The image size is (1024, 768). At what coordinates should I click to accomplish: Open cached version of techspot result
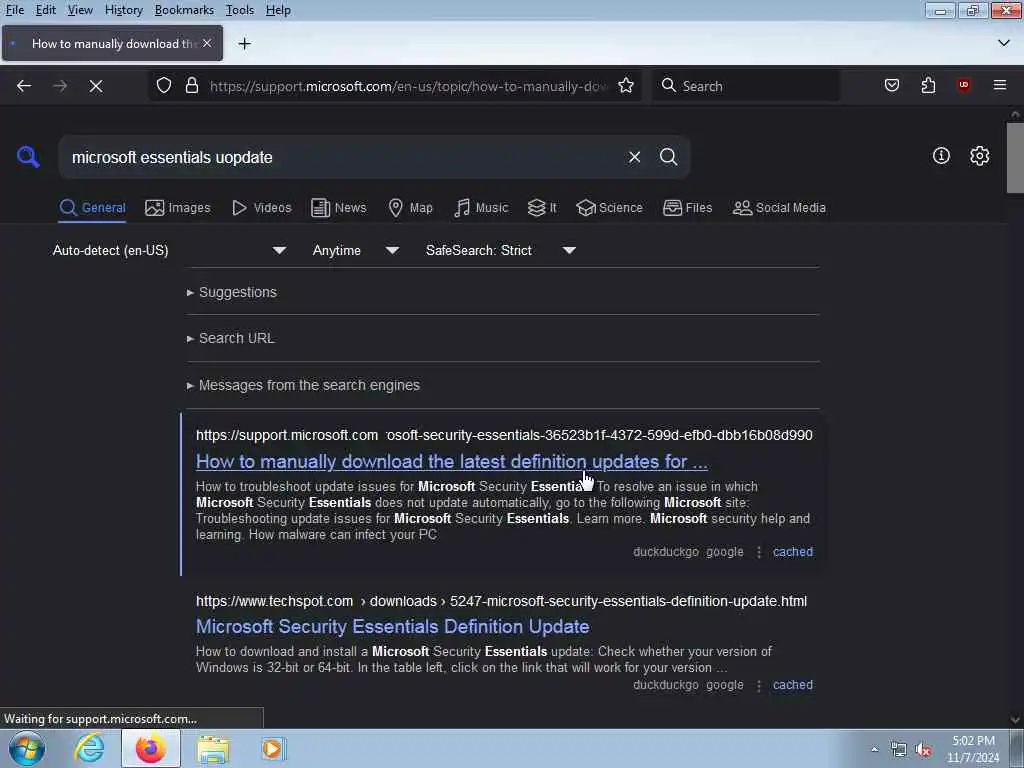[793, 685]
